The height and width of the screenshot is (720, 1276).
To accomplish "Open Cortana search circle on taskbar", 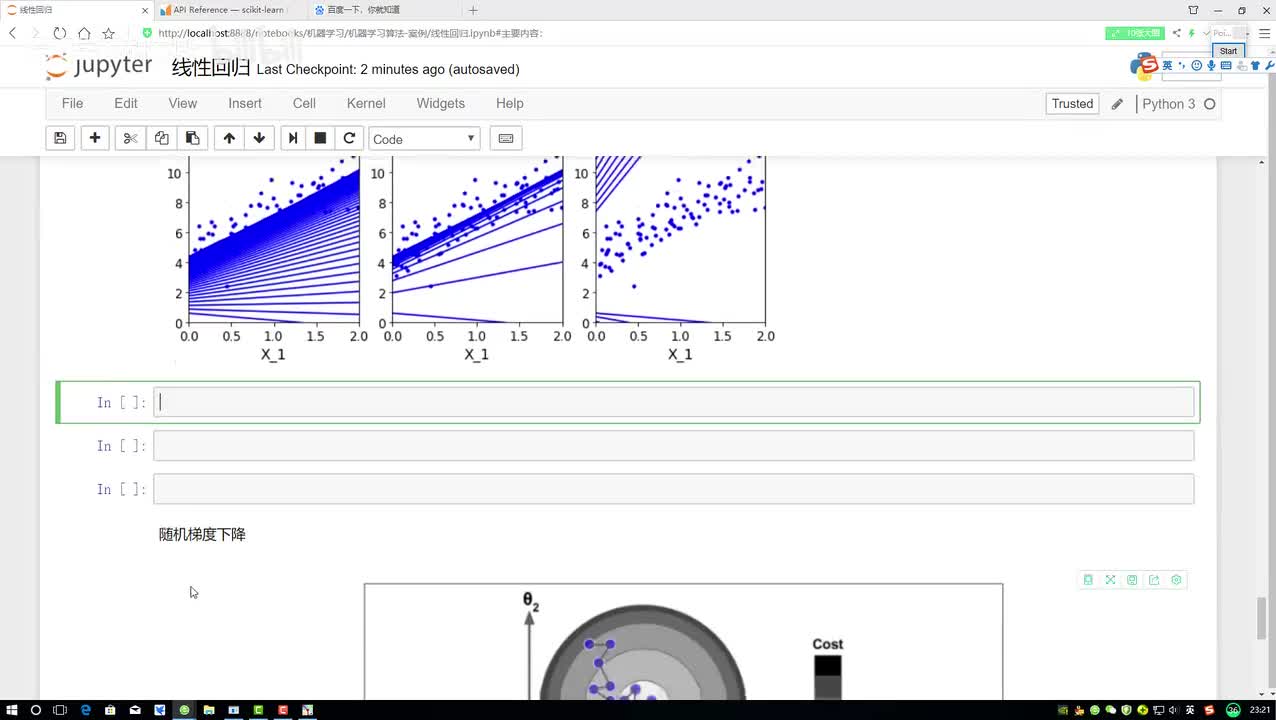I will [x=35, y=710].
